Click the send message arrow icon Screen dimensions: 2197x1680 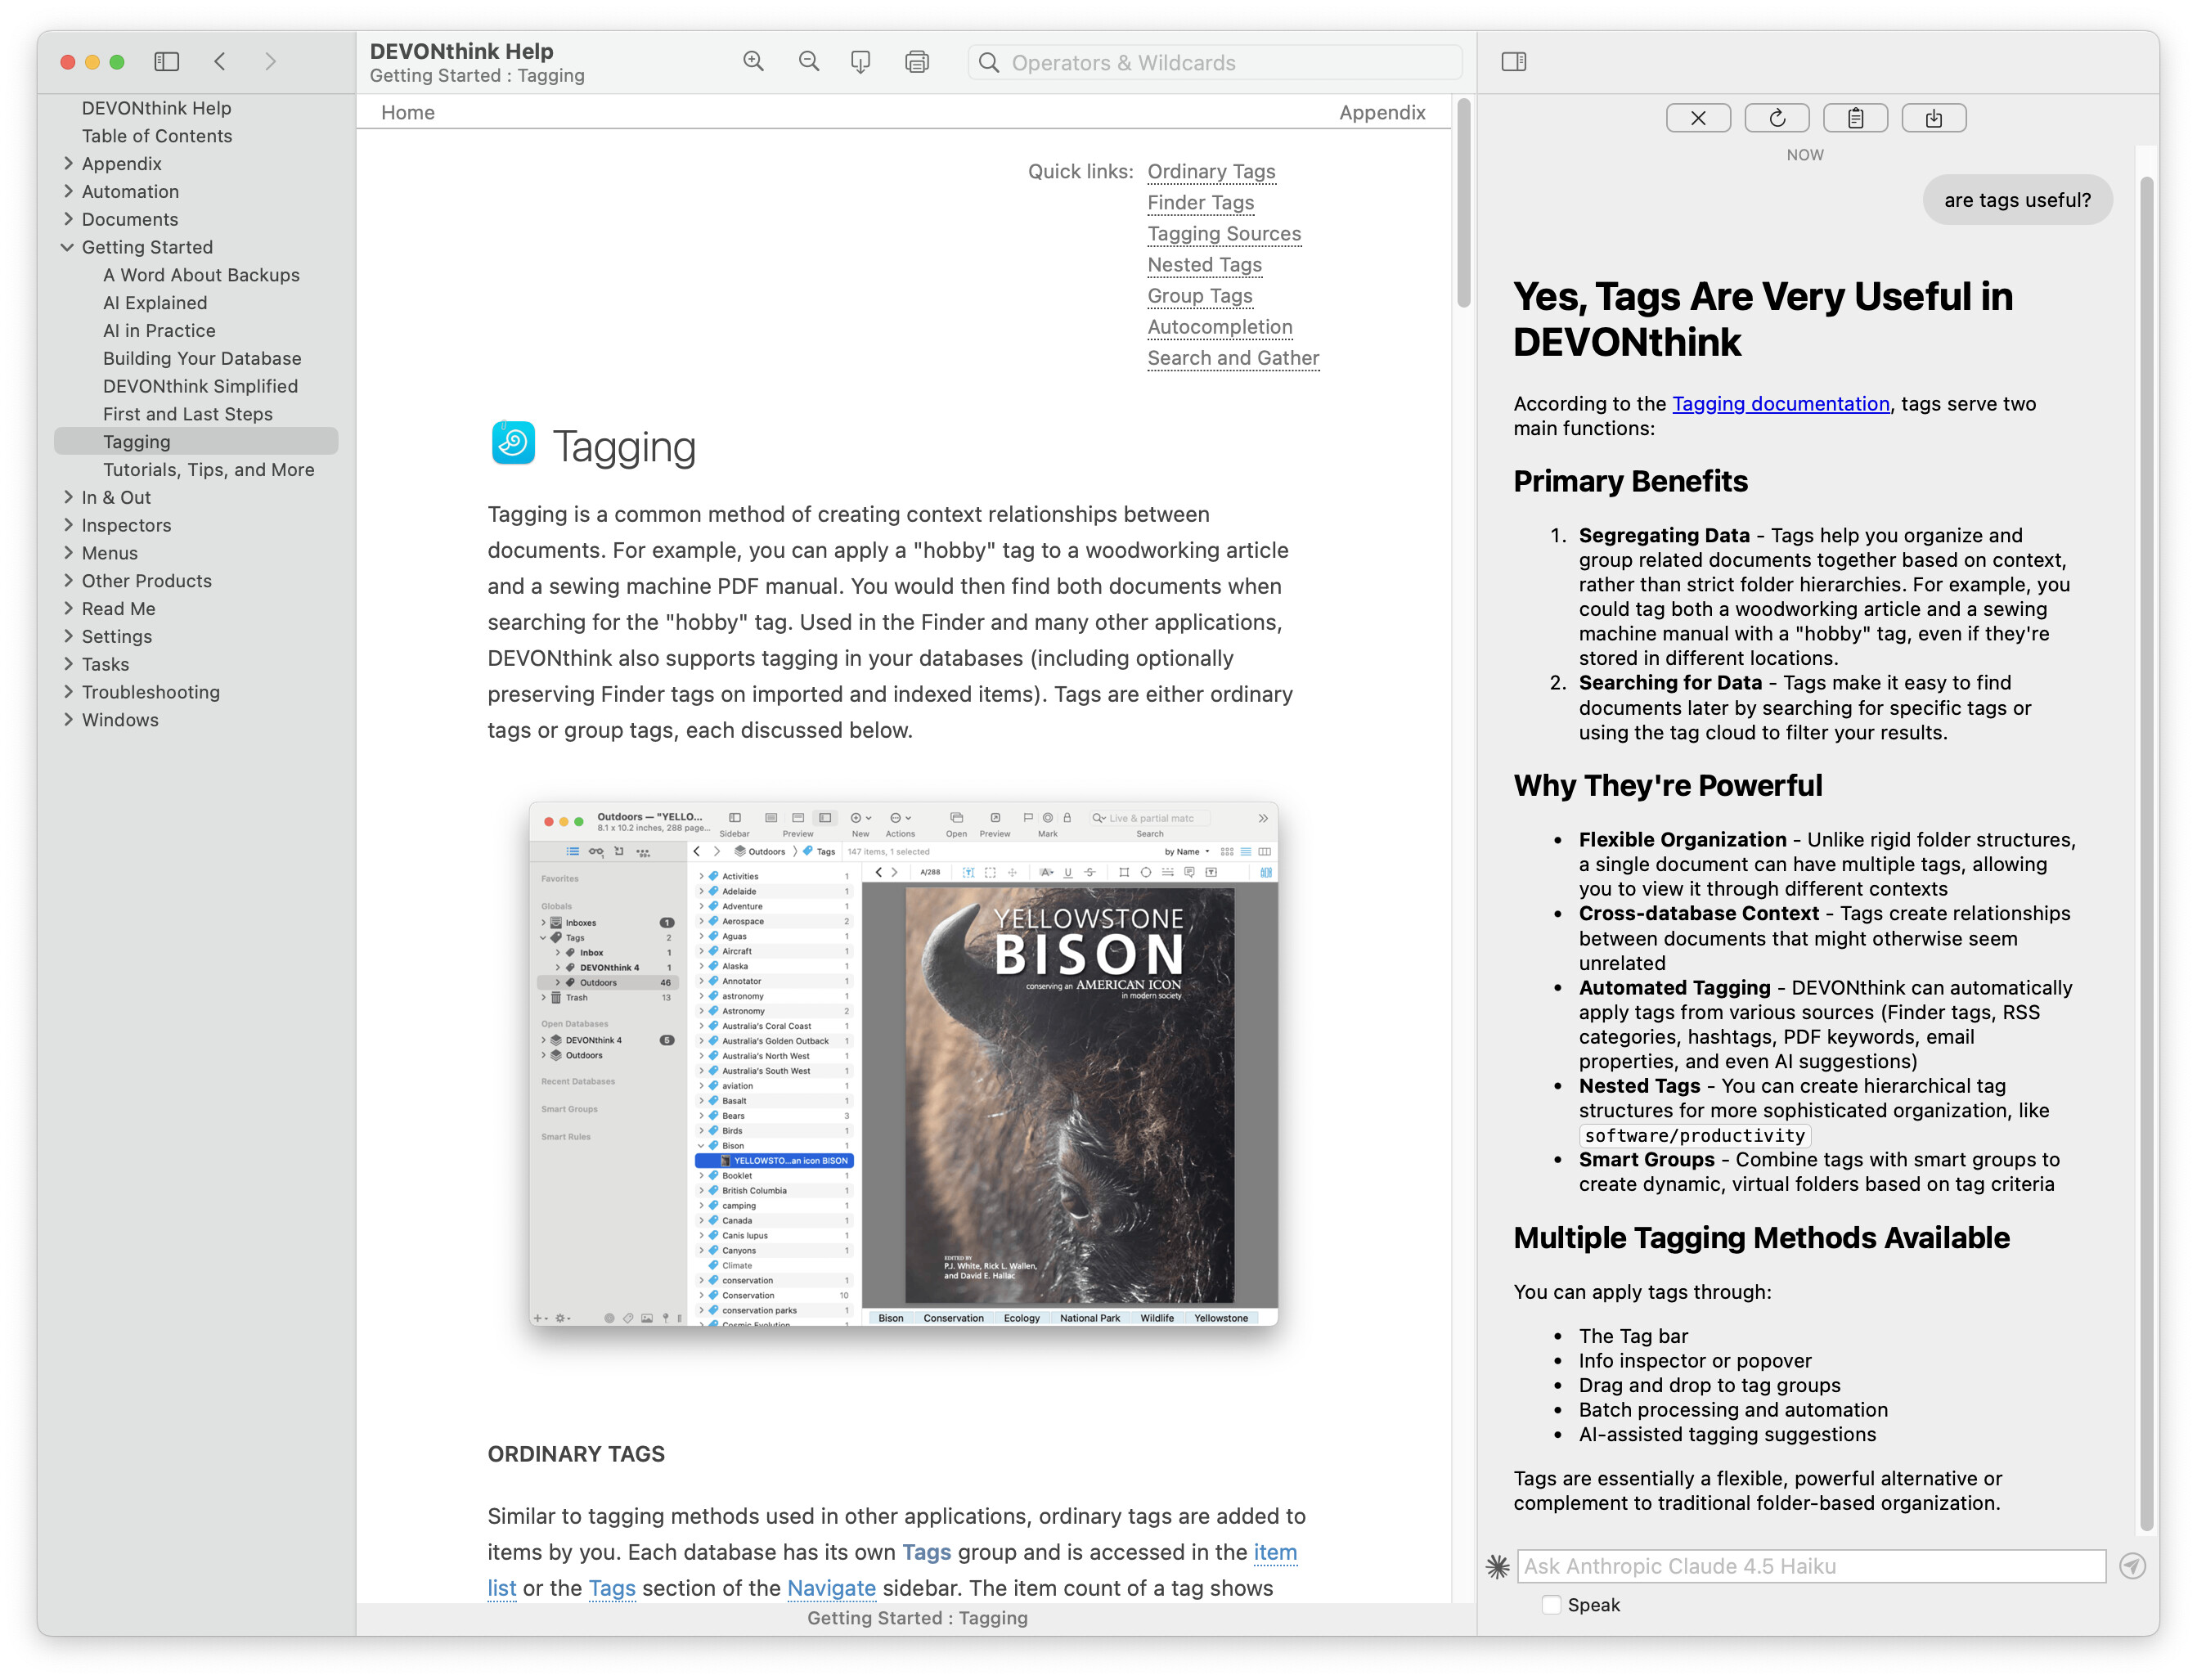click(2132, 1566)
